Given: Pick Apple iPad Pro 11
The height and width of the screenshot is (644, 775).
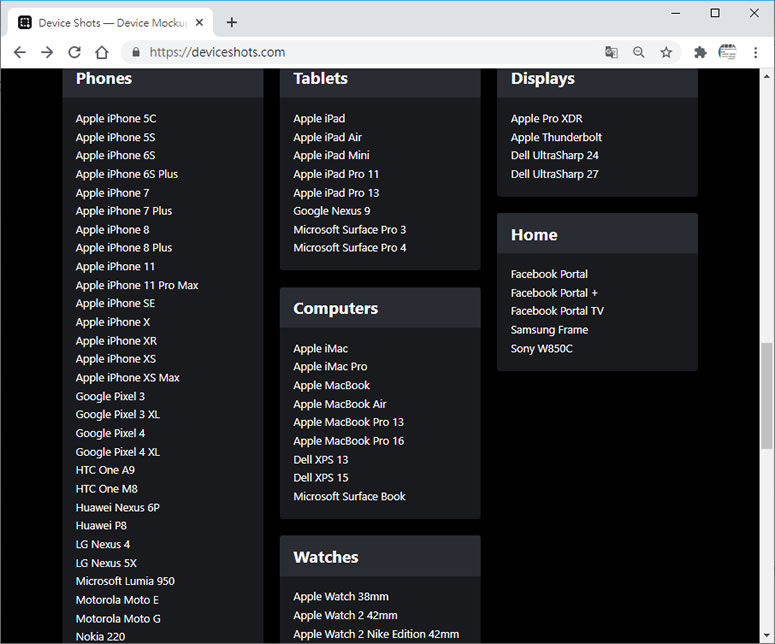Looking at the screenshot, I should point(336,174).
